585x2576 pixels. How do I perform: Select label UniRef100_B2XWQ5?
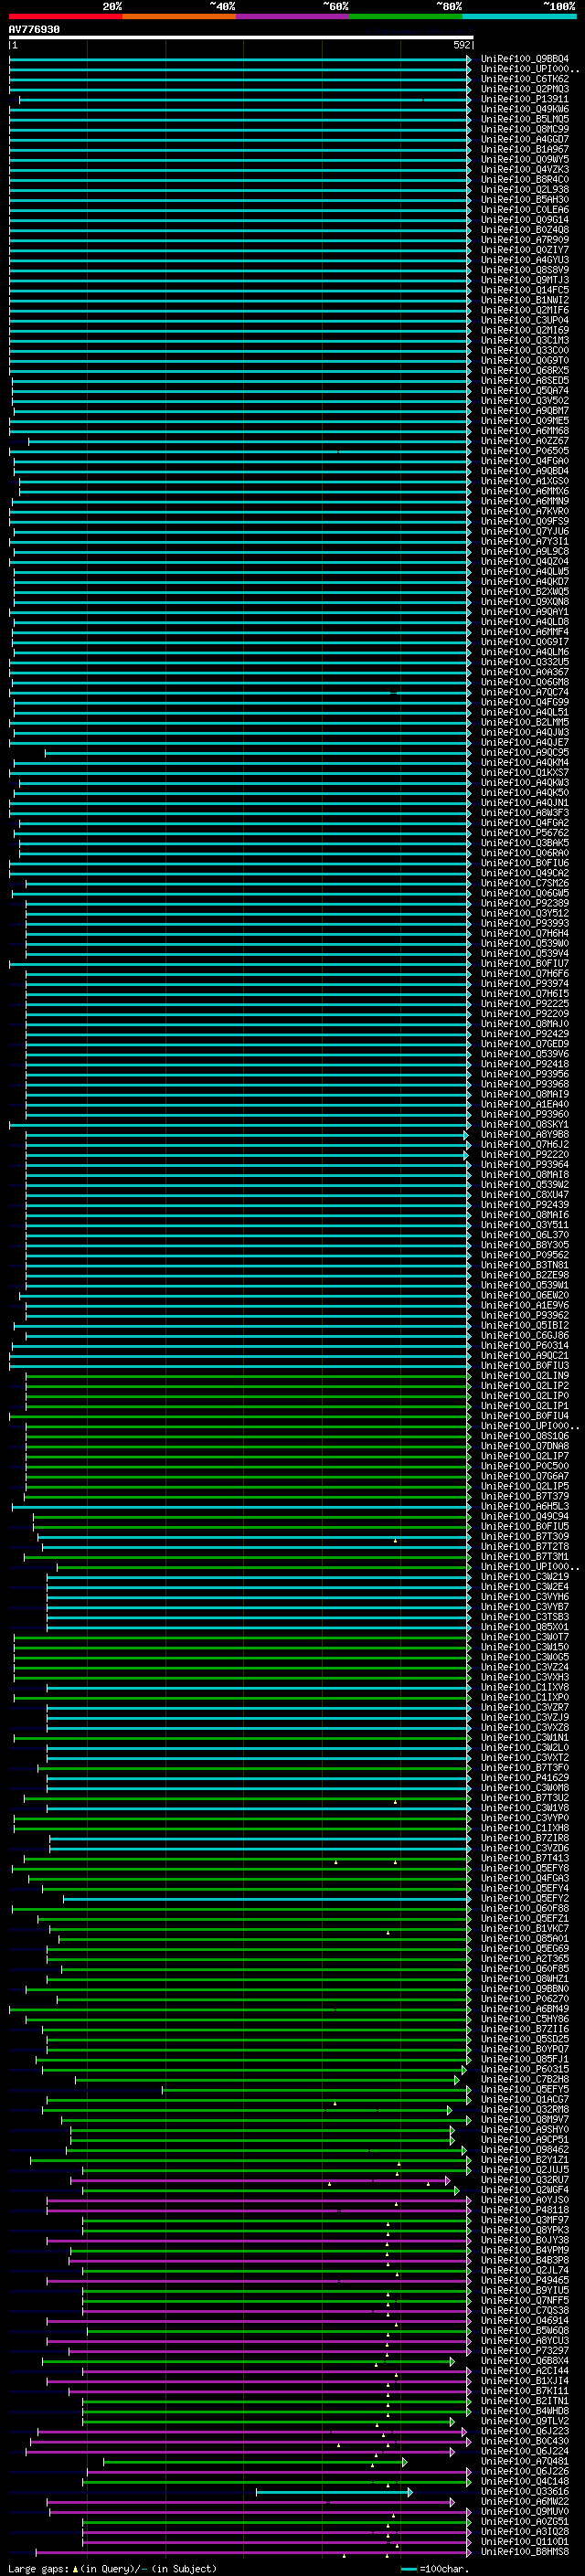pyautogui.click(x=524, y=592)
